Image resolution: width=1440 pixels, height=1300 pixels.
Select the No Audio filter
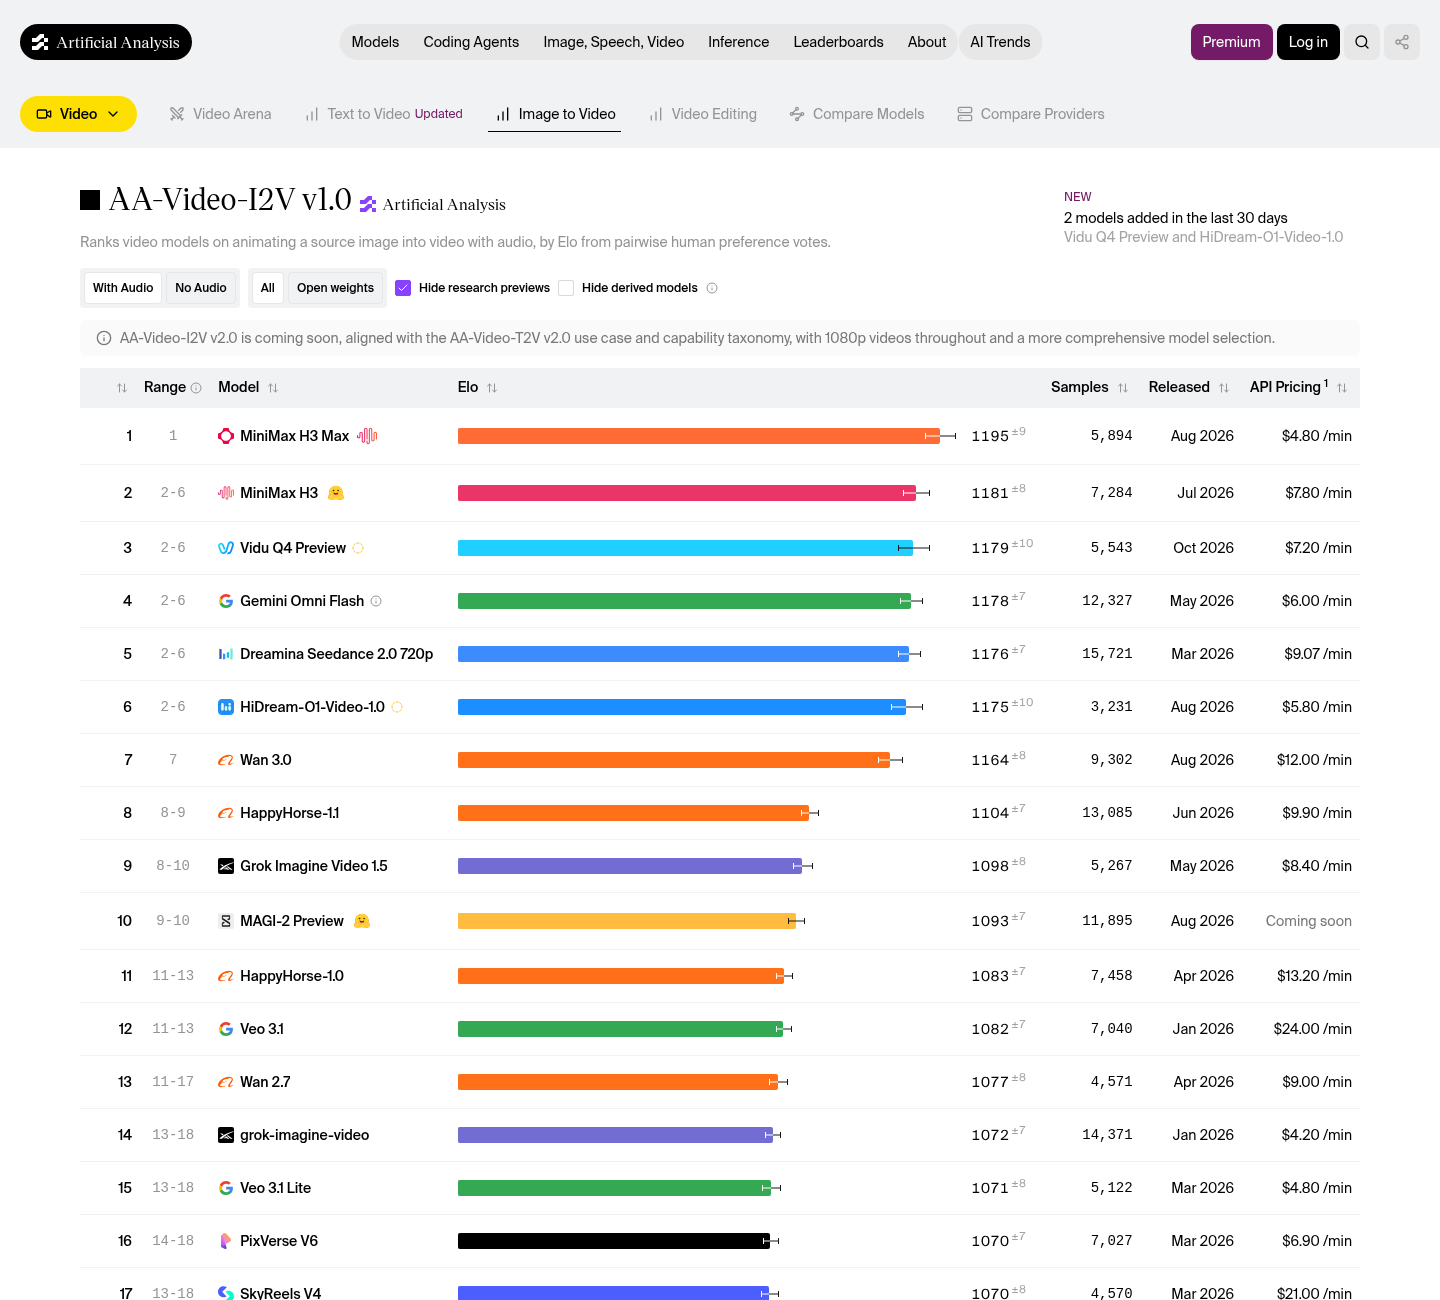(x=201, y=288)
